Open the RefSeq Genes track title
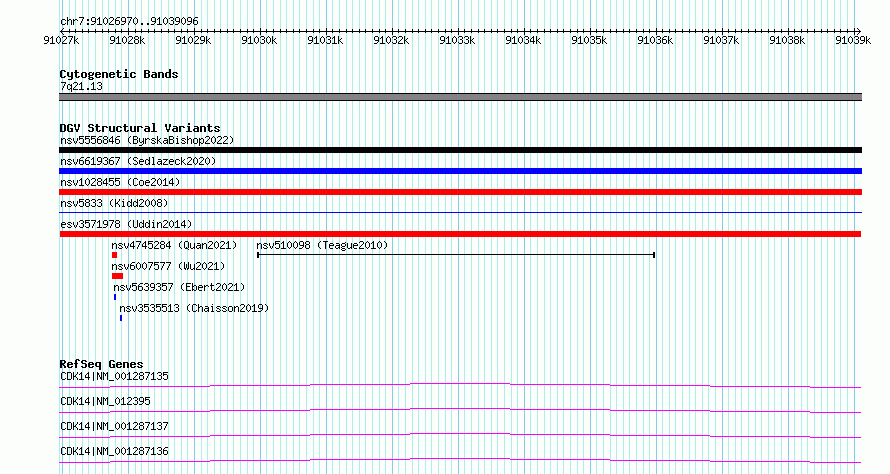Screen dimensions: 890x474 (102, 364)
